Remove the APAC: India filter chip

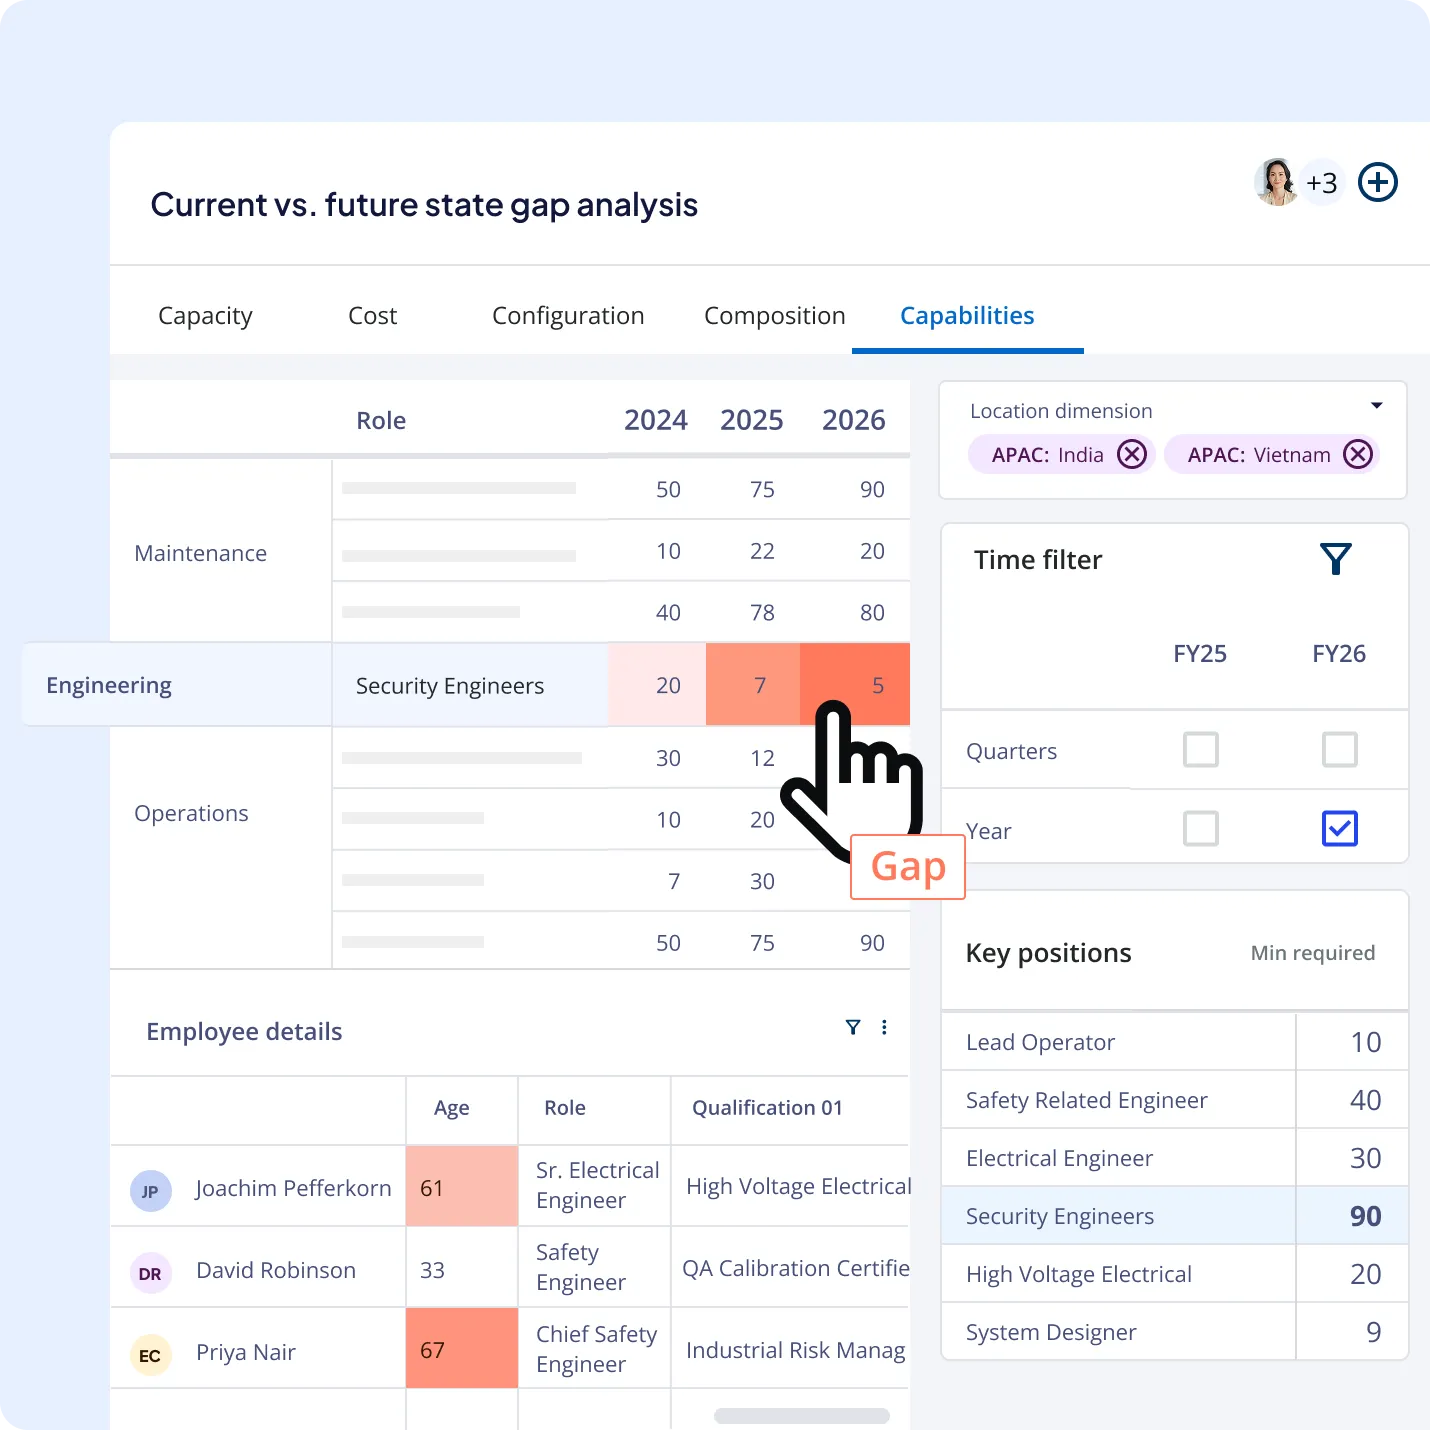coord(1131,455)
